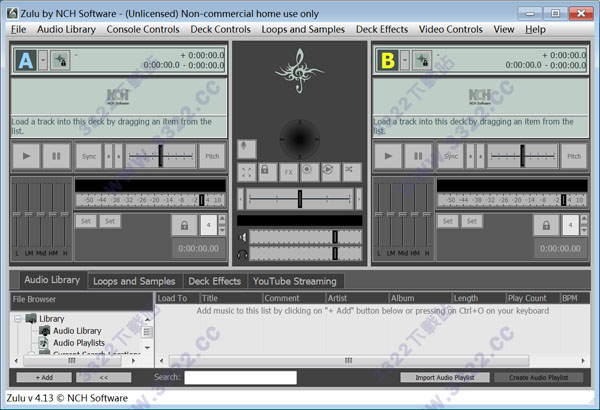This screenshot has height=410, width=600.
Task: Open Deck B selection dropdown arrow
Action: pyautogui.click(x=405, y=60)
